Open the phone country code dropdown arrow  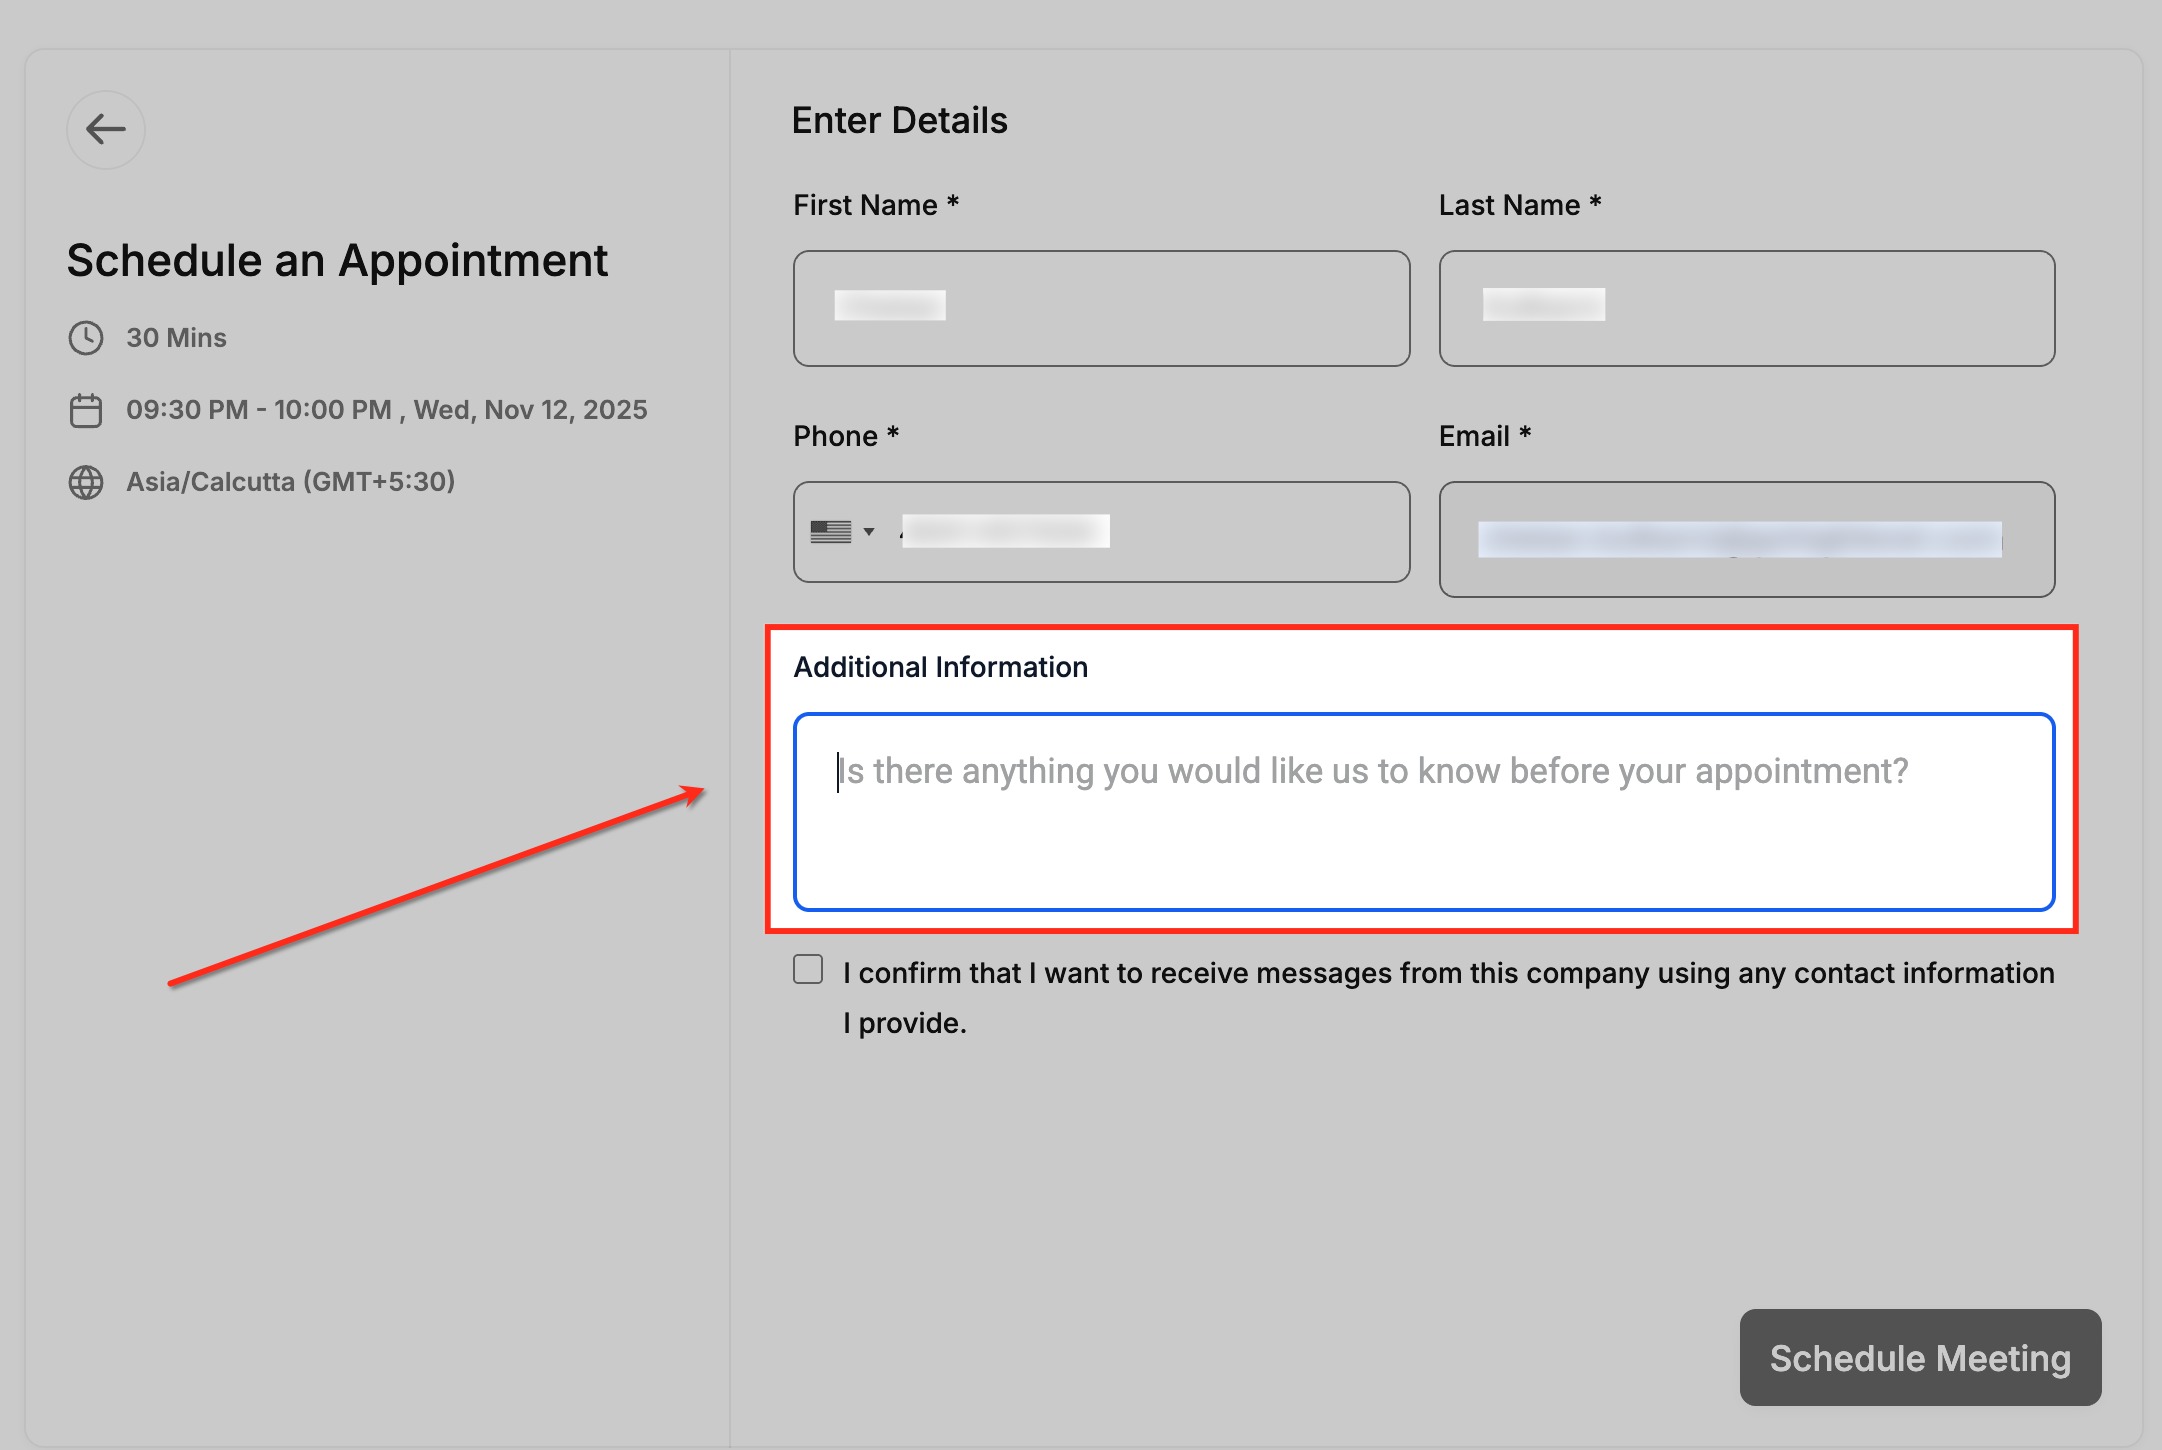coord(869,532)
